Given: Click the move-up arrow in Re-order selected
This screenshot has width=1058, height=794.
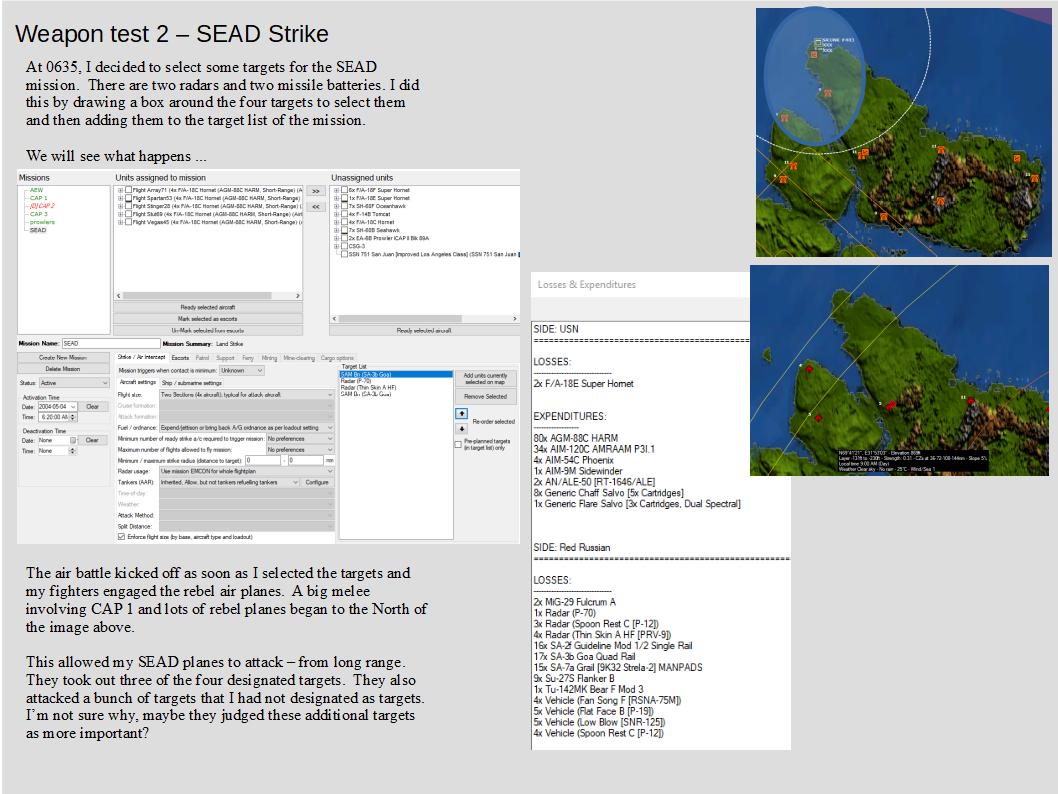Looking at the screenshot, I should coord(462,413).
